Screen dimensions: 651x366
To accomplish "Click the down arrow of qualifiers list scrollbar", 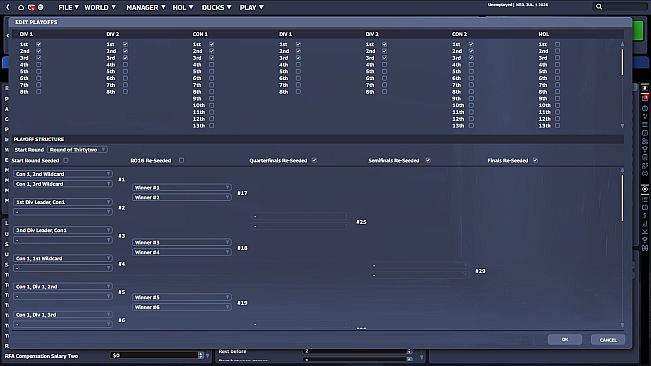I will pos(622,126).
